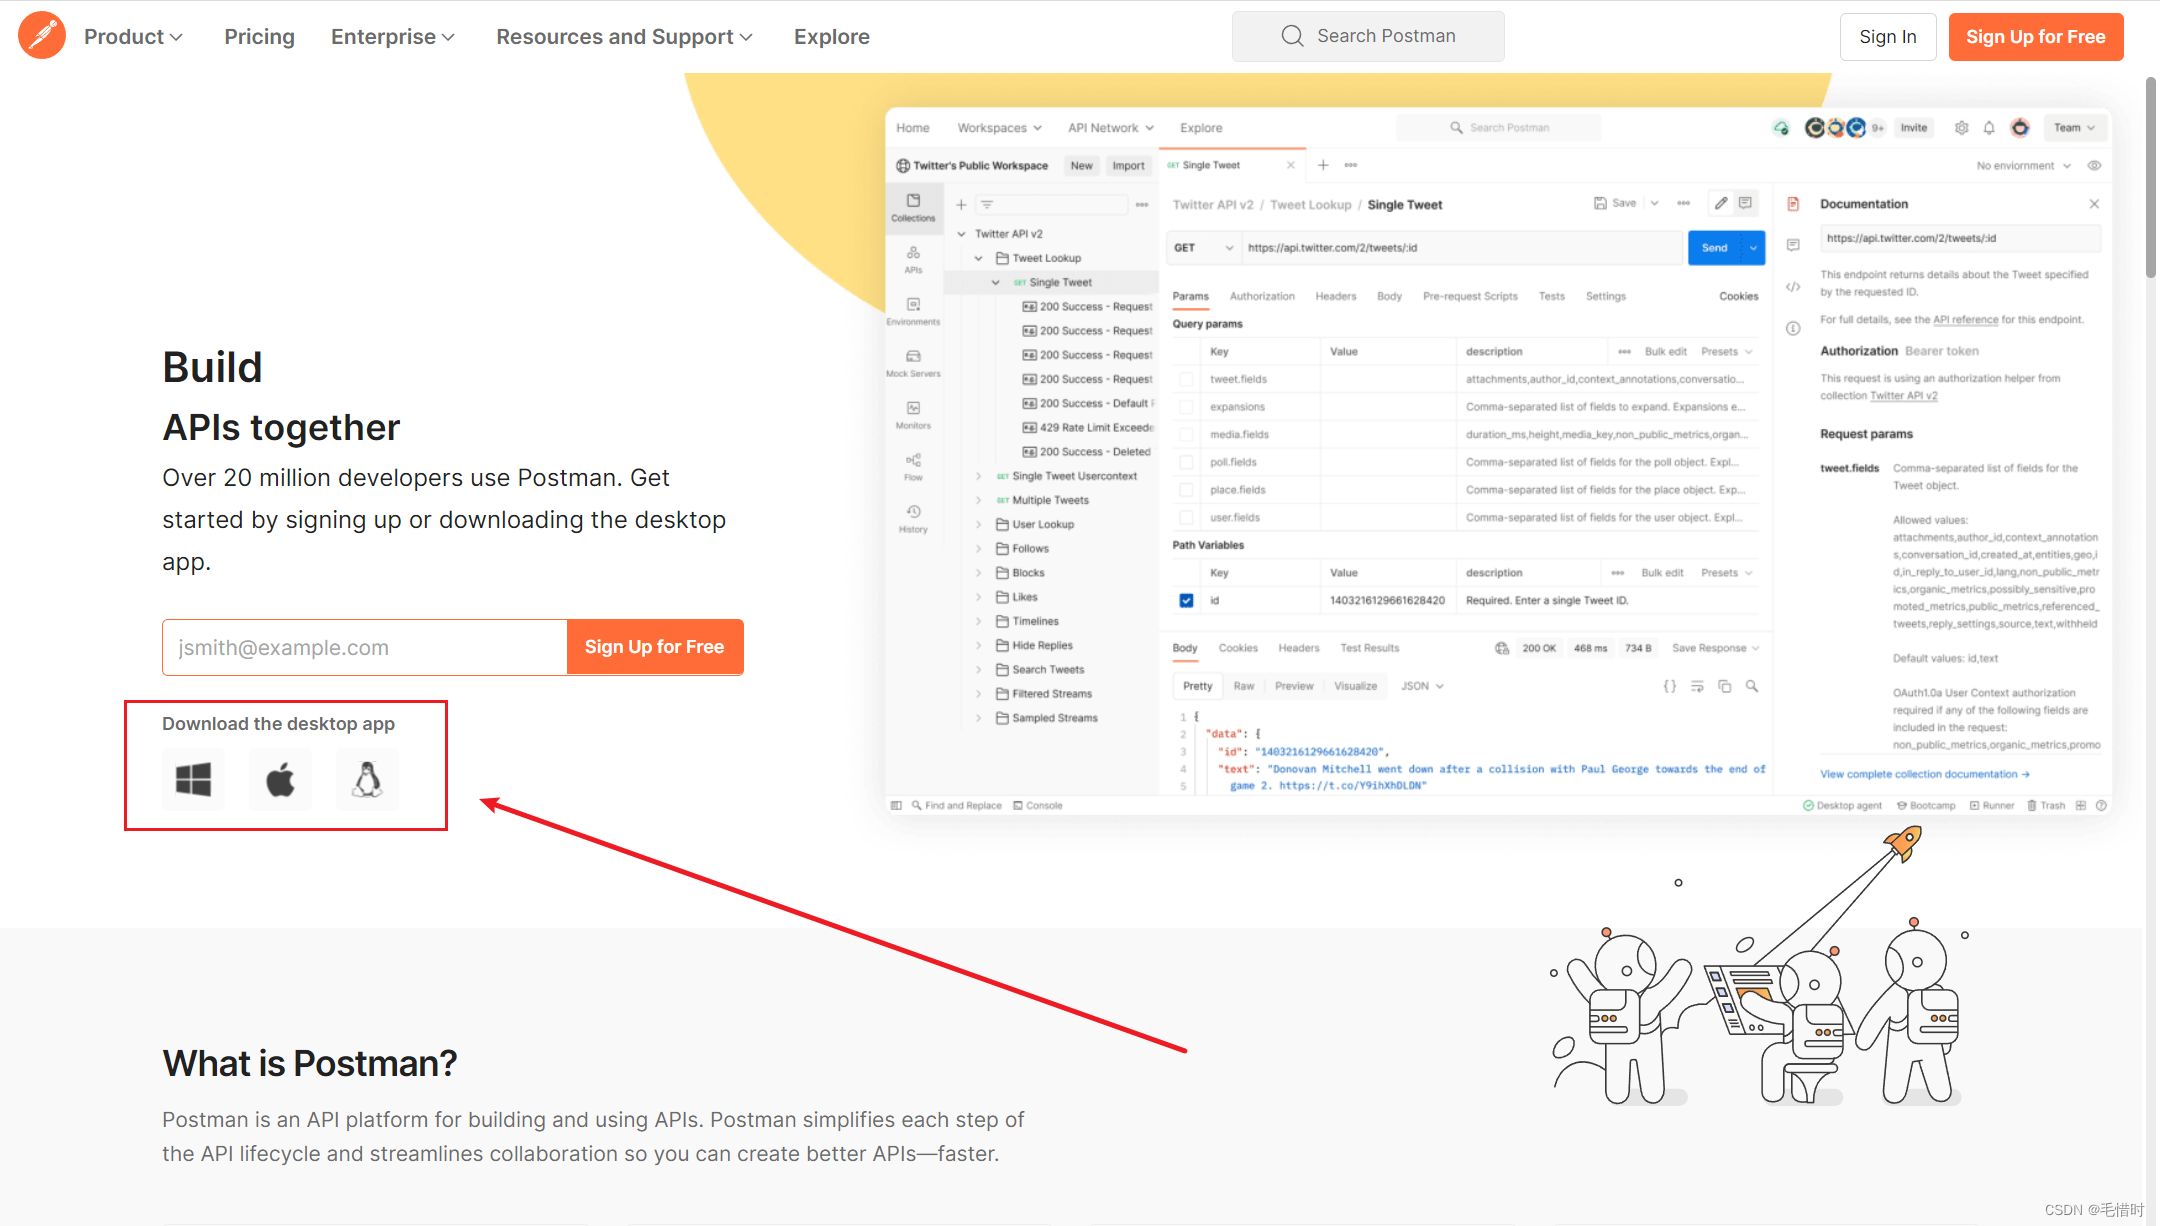
Task: Click the settings gear in the app preview header
Action: [x=1961, y=128]
